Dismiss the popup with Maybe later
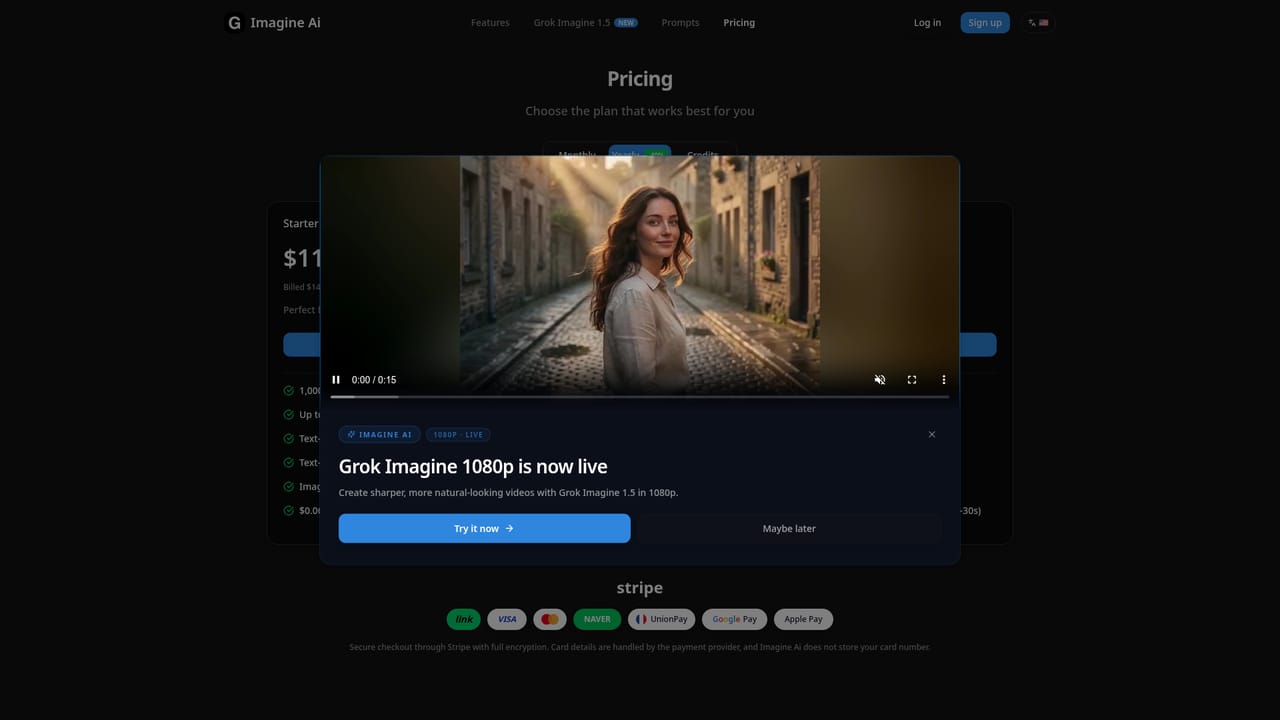Image resolution: width=1280 pixels, height=720 pixels. pyautogui.click(x=789, y=528)
